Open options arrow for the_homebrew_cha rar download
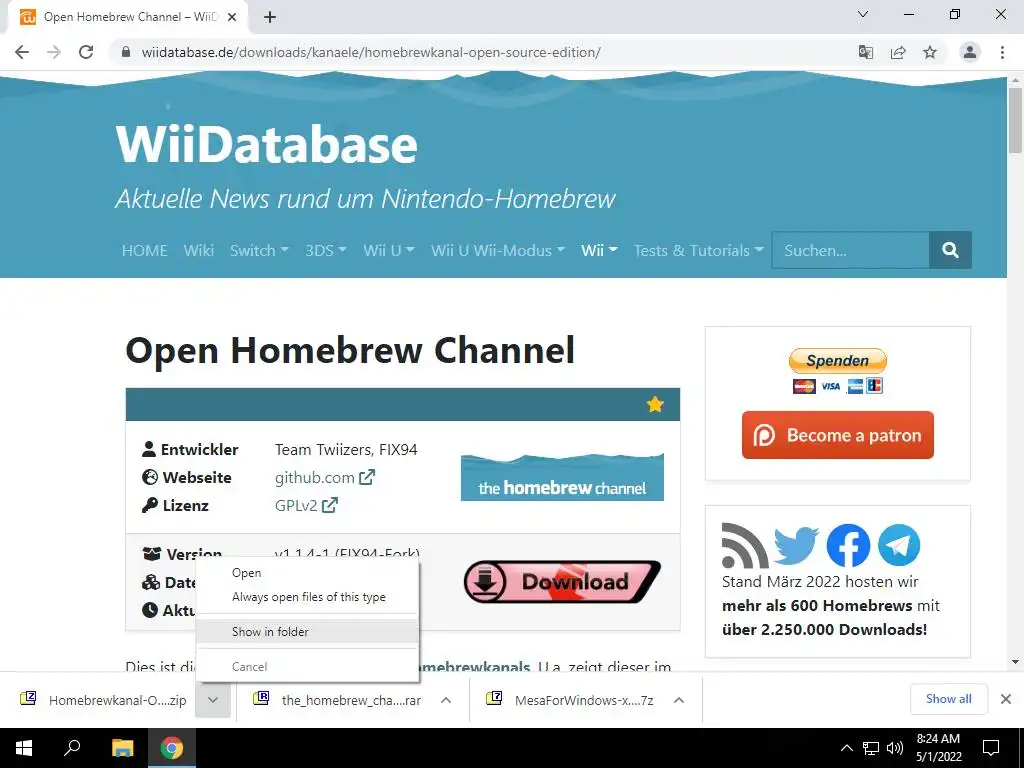Image resolution: width=1024 pixels, height=768 pixels. (x=446, y=700)
